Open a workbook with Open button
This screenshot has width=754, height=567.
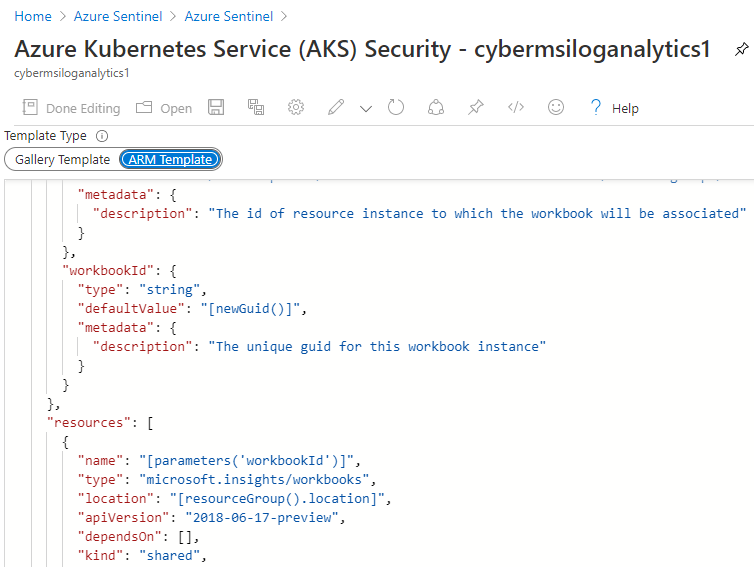[x=164, y=108]
